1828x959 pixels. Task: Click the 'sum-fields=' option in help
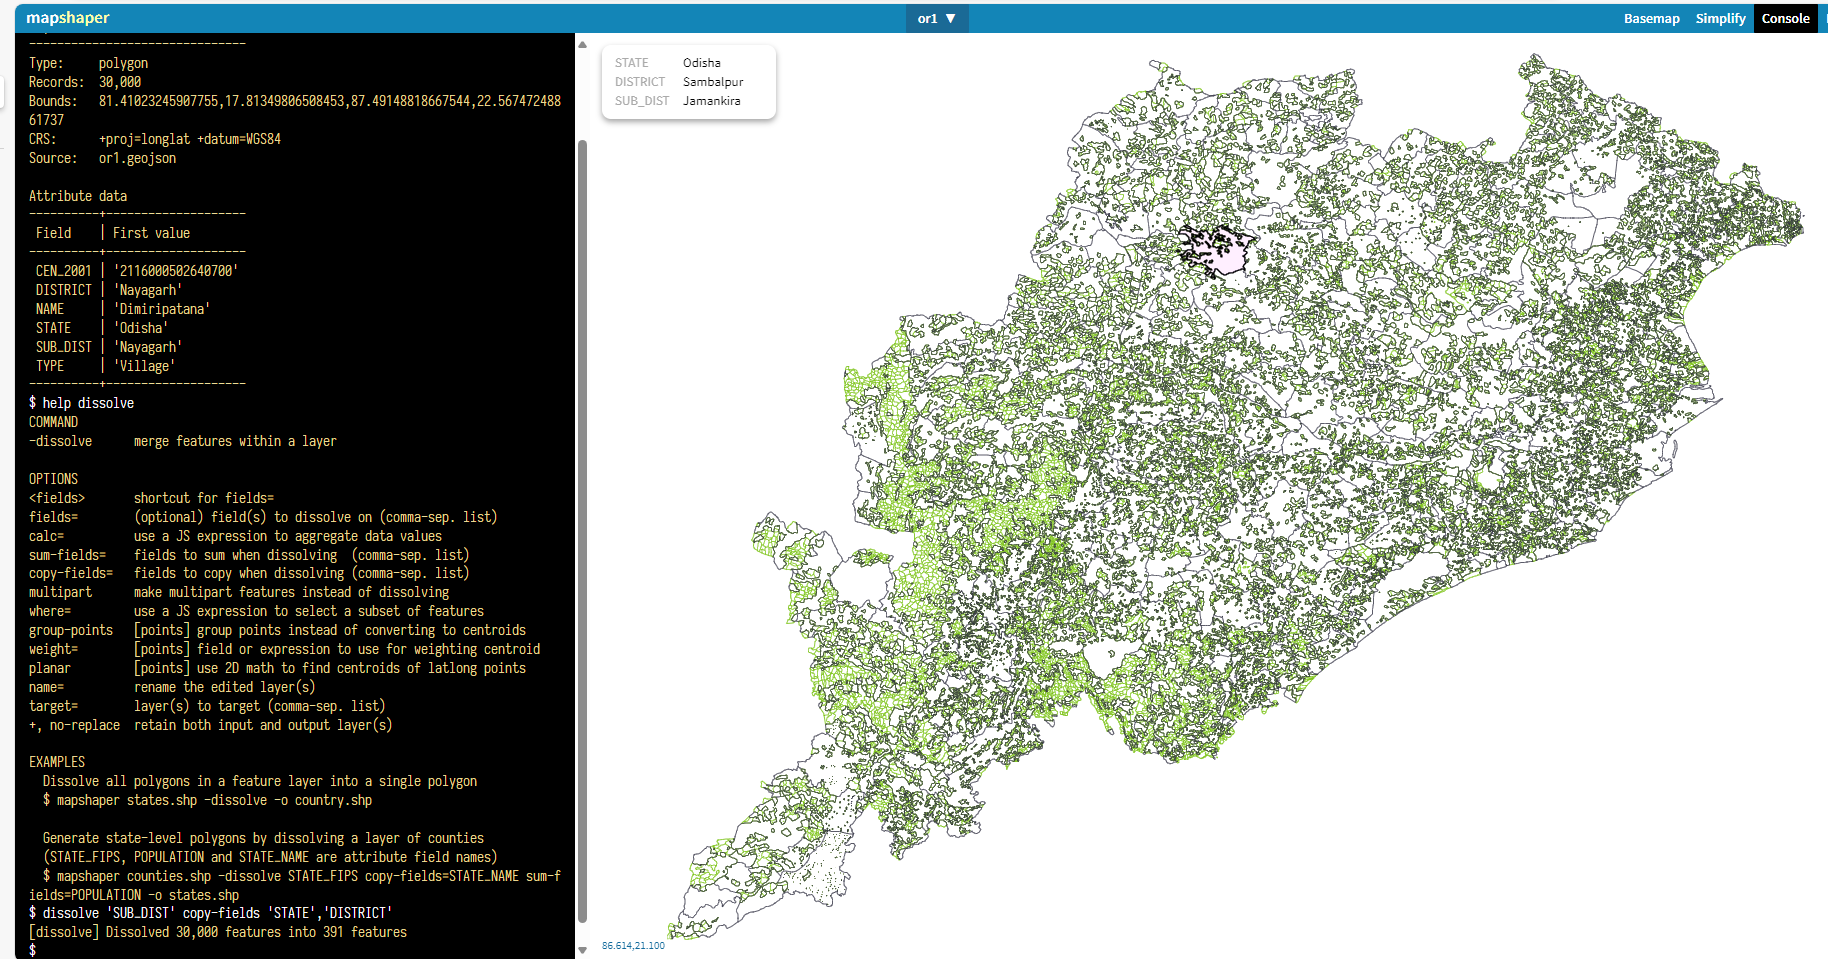(x=67, y=555)
